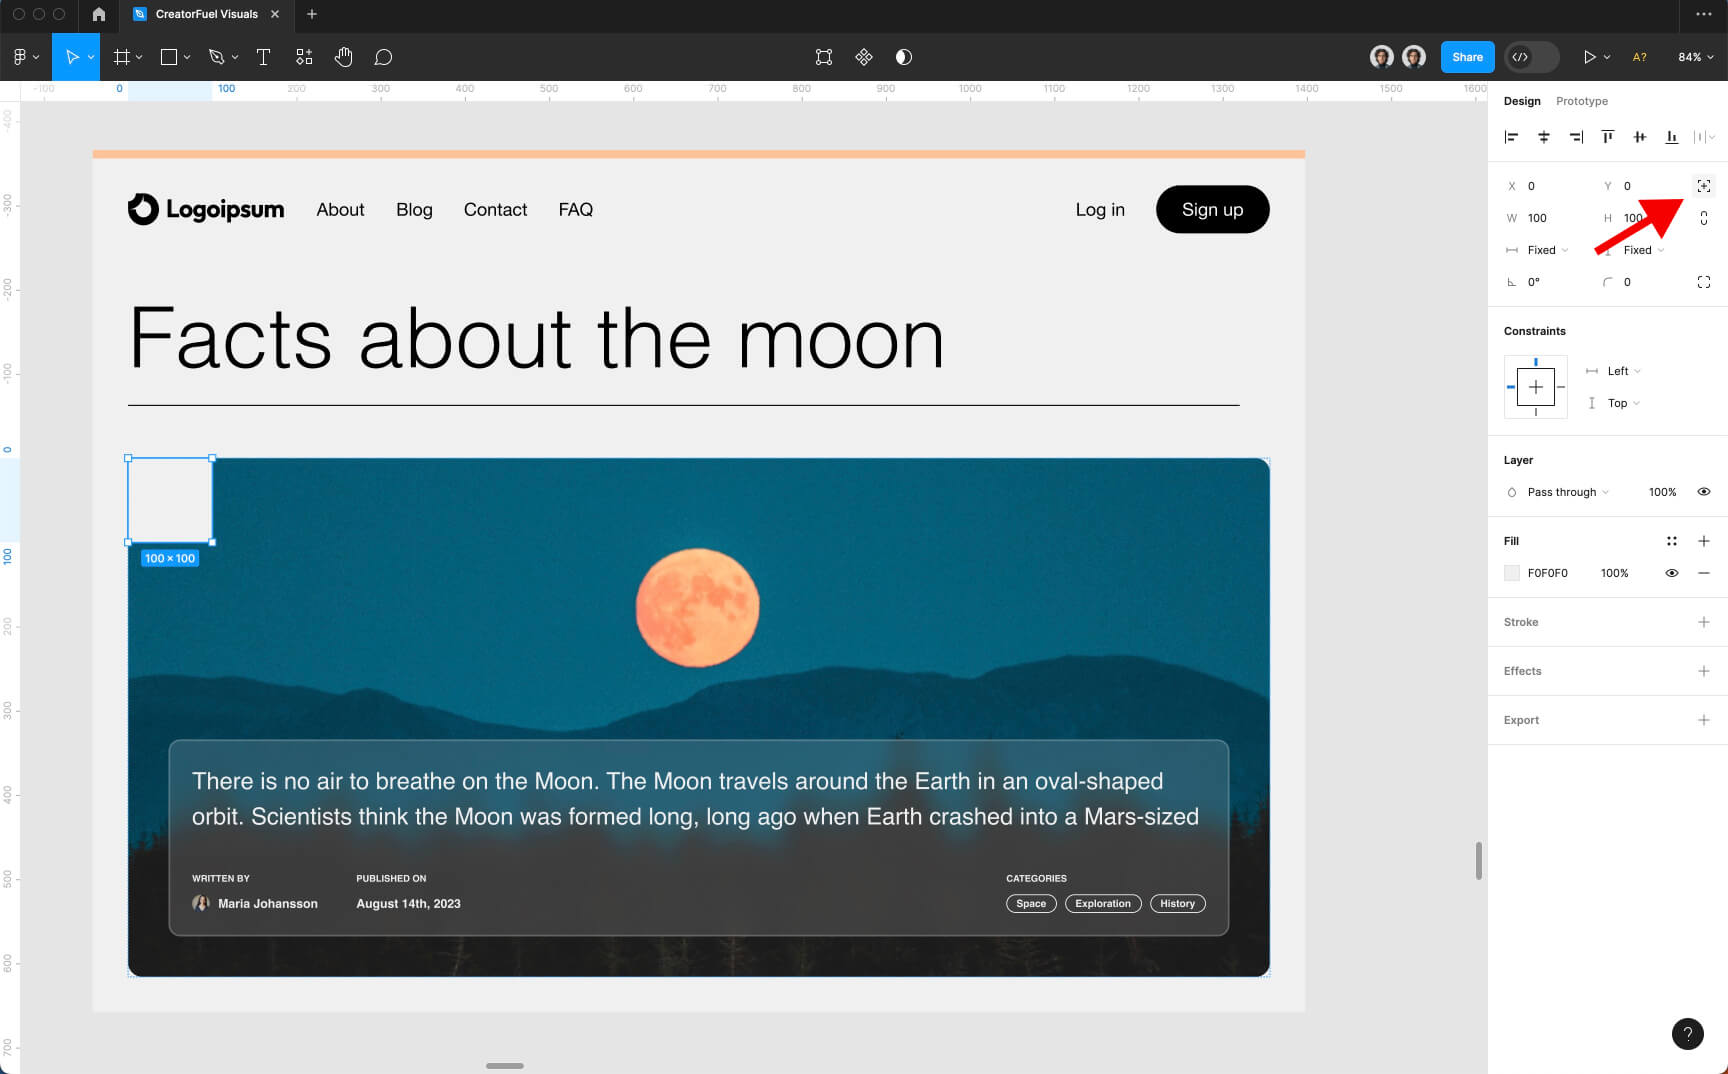Click the fill color swatch

coord(1511,572)
